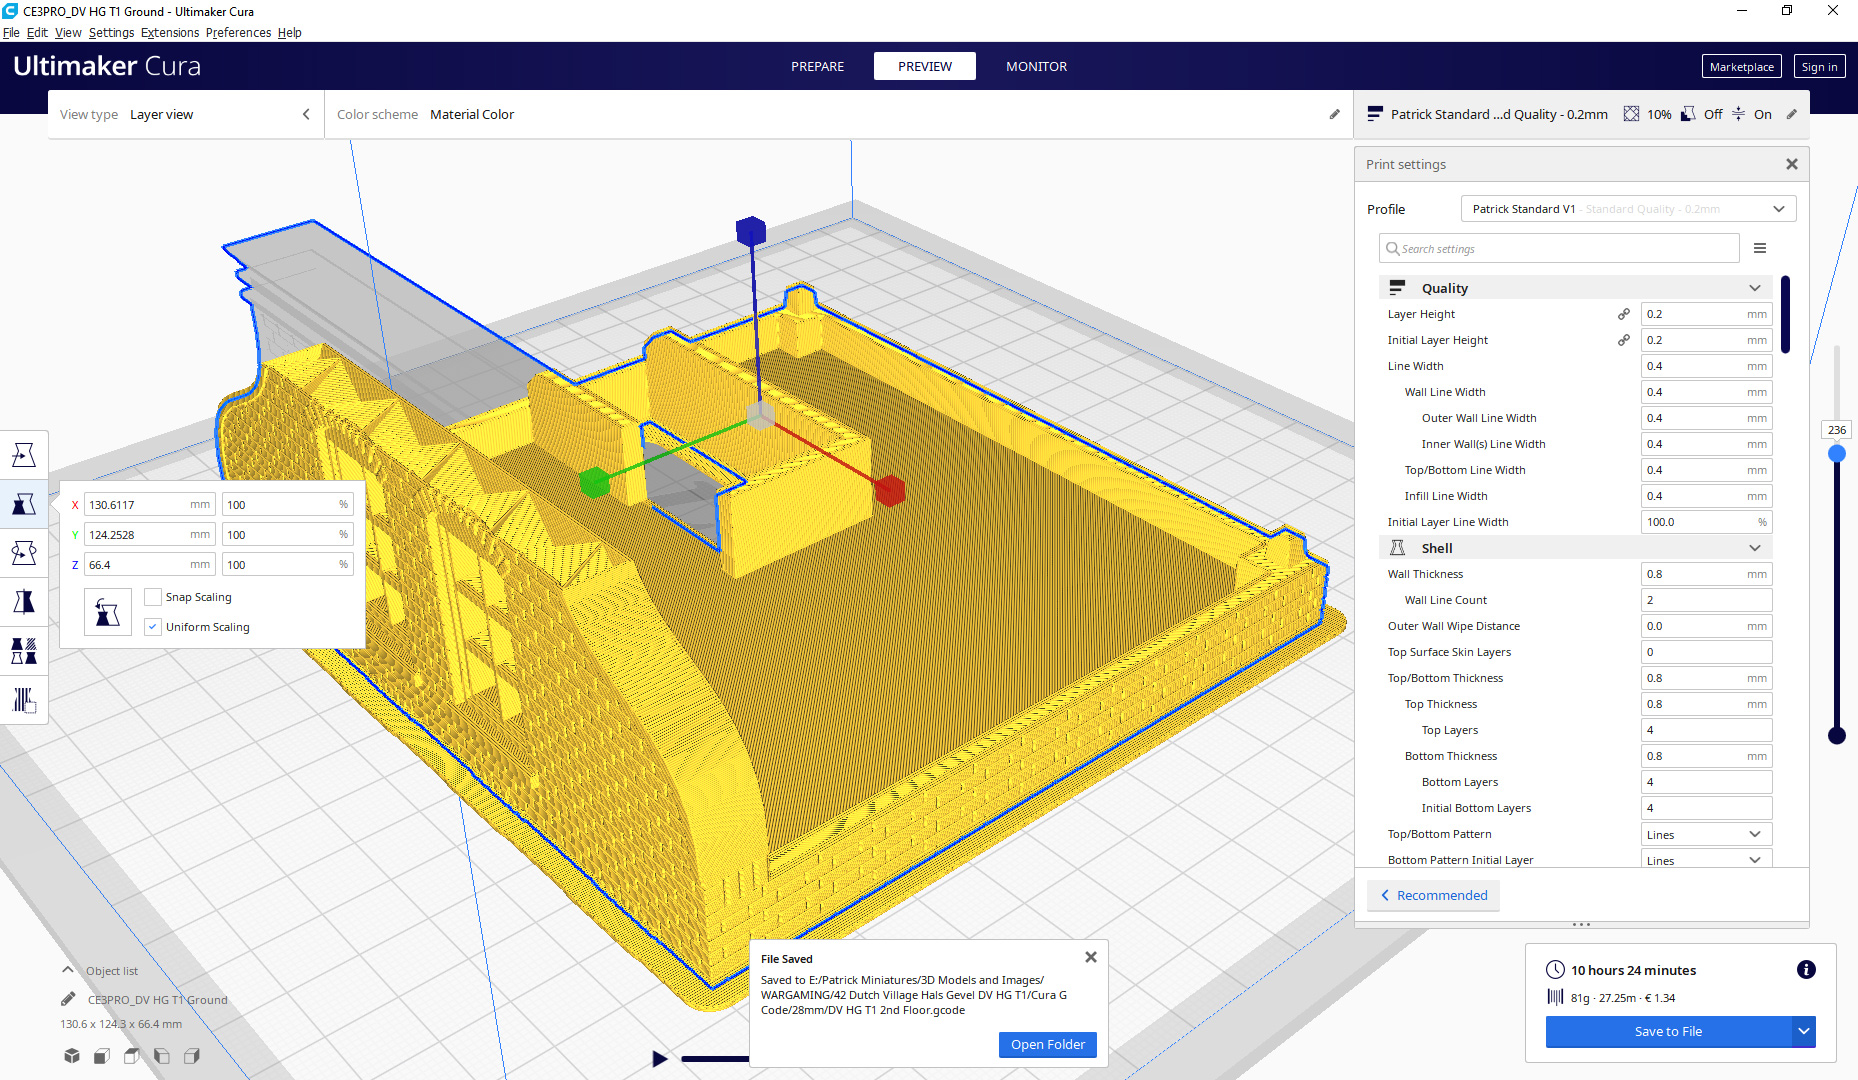
Task: Click the Marketplace button
Action: click(x=1741, y=67)
